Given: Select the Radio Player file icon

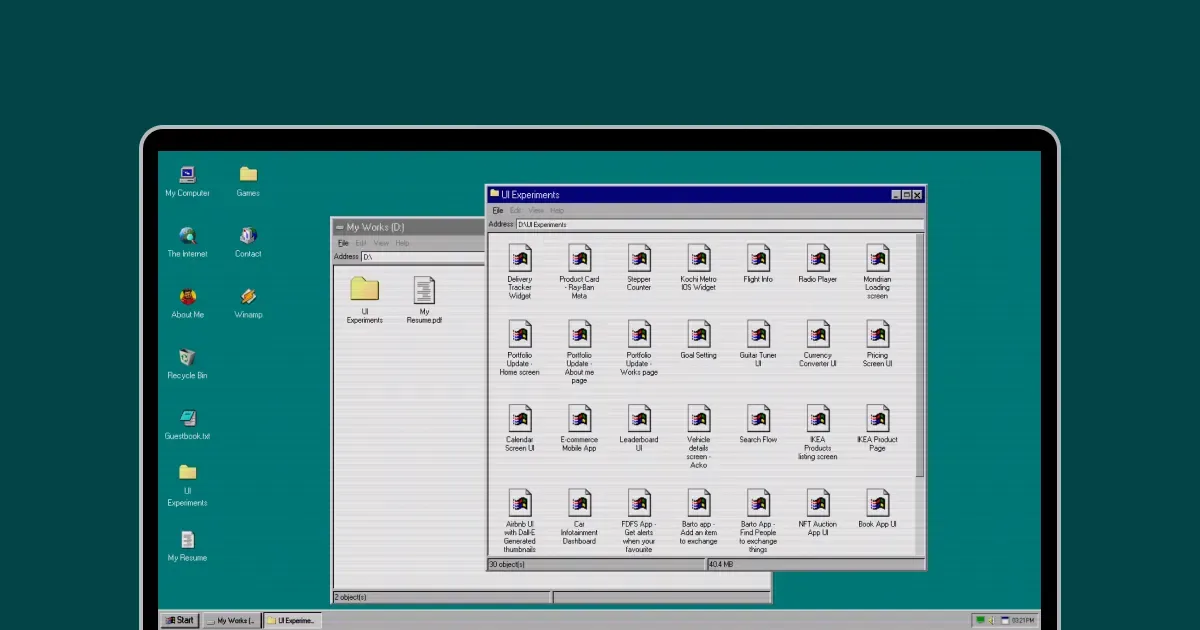Looking at the screenshot, I should 818,257.
